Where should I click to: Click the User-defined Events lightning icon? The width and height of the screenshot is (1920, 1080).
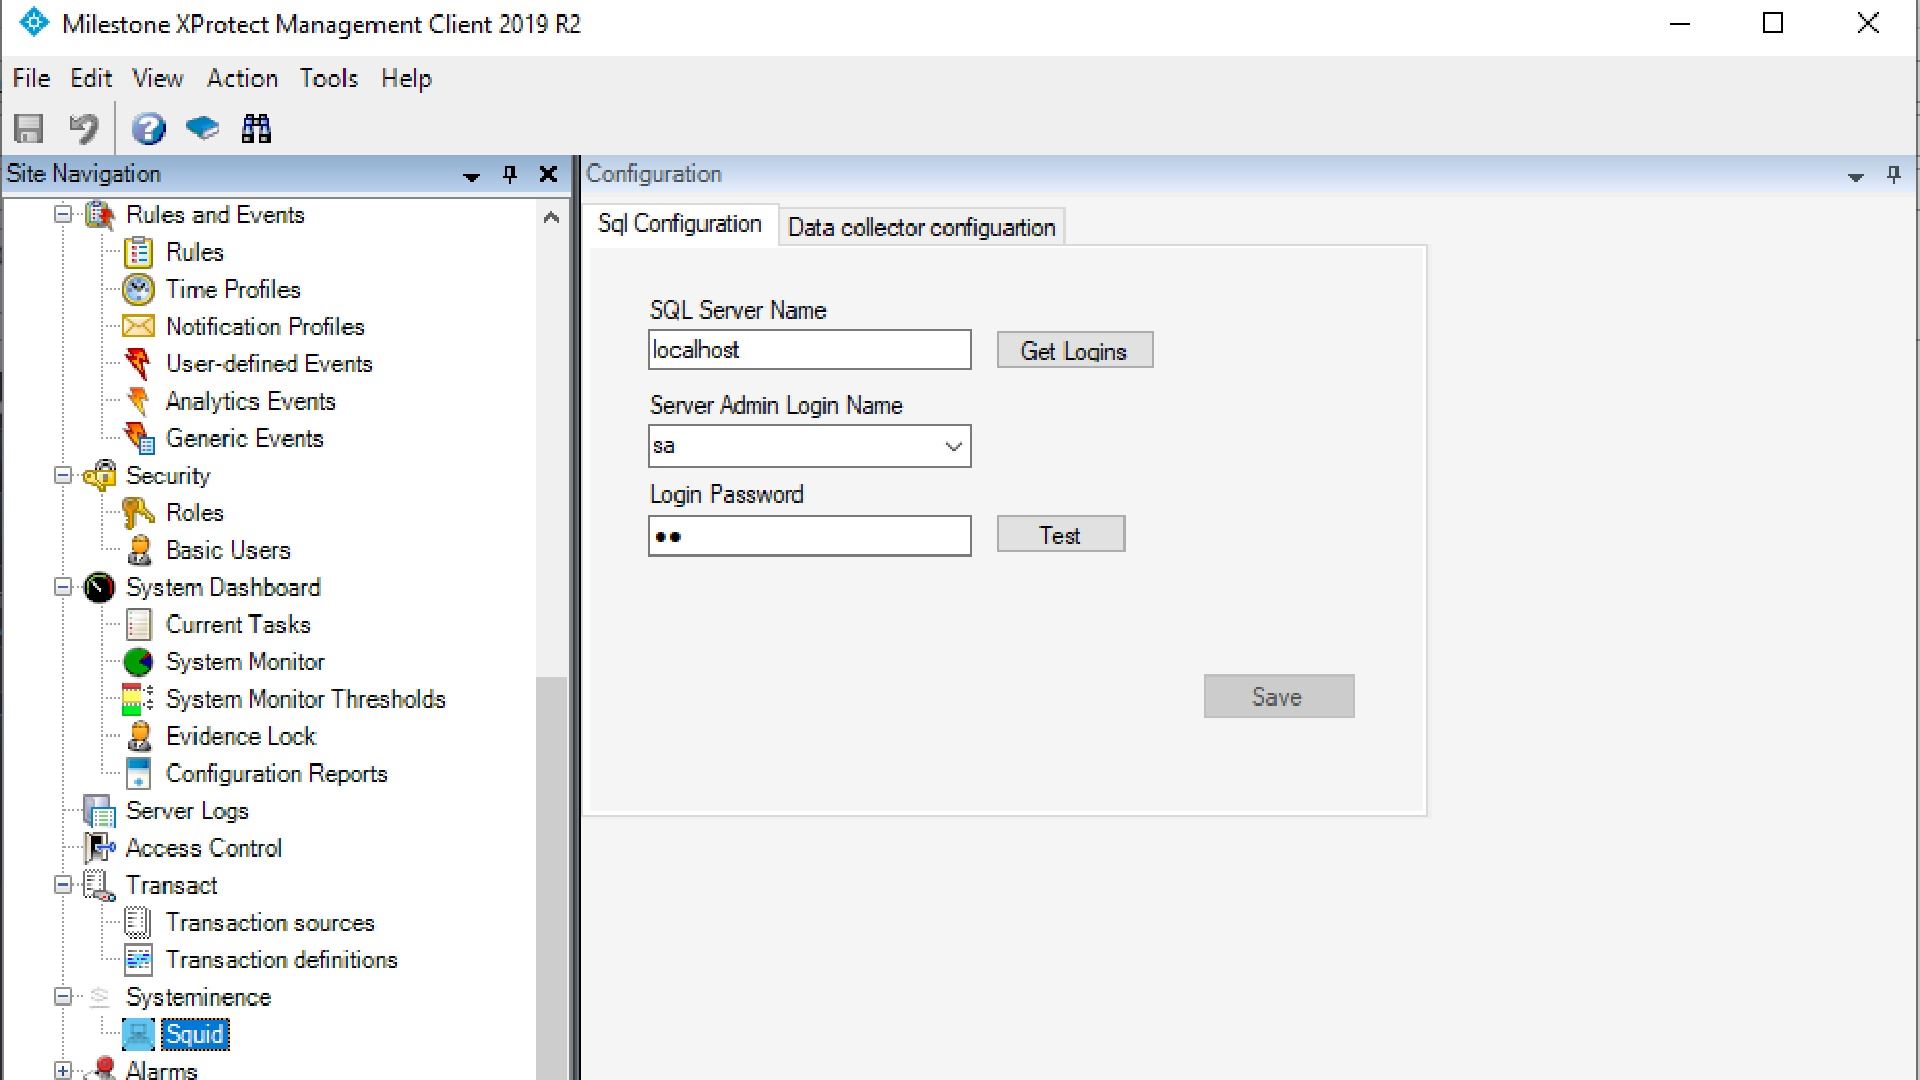pyautogui.click(x=139, y=364)
